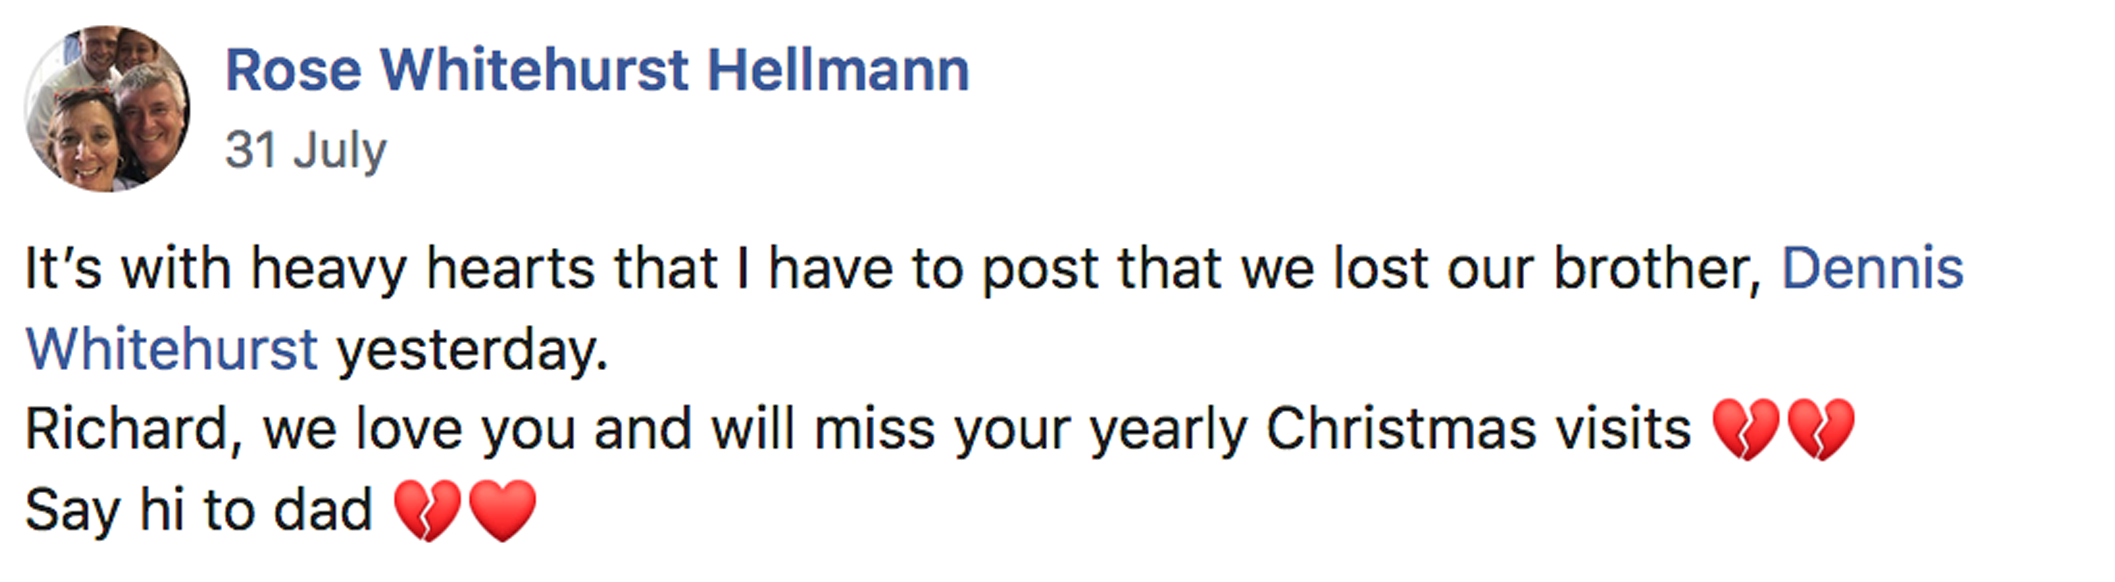Image resolution: width=2115 pixels, height=582 pixels.
Task: Click the broken heart emoji after dad
Action: [x=427, y=510]
